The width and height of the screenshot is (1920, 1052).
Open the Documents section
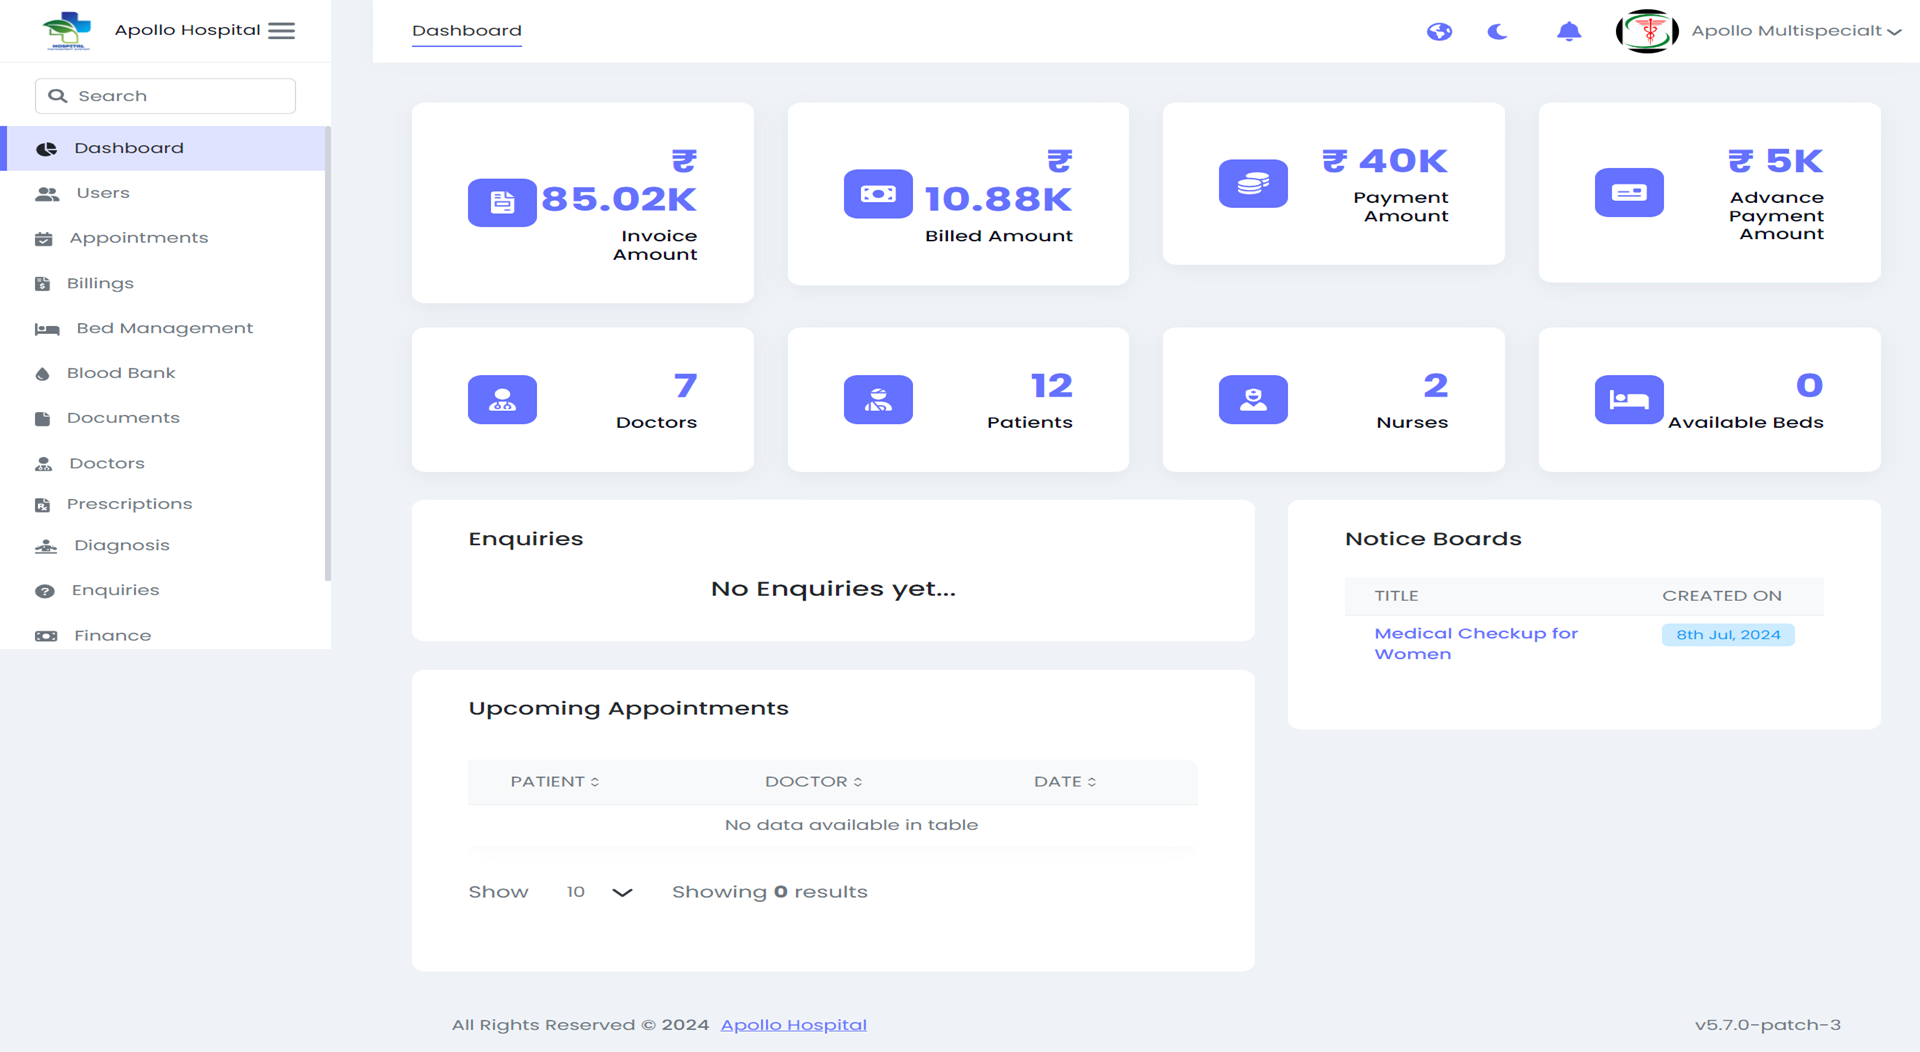(124, 418)
